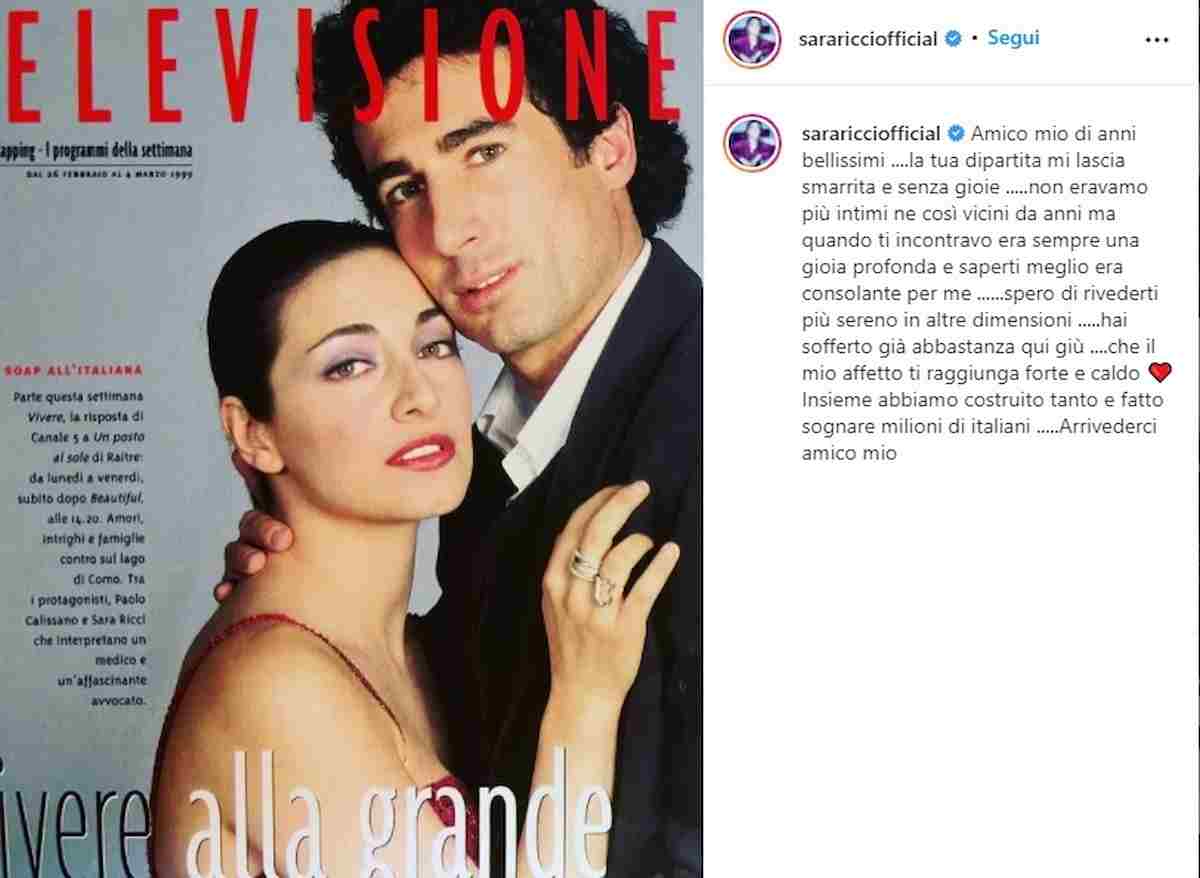Follow the account with the Segui button
This screenshot has width=1200, height=878.
[1014, 38]
